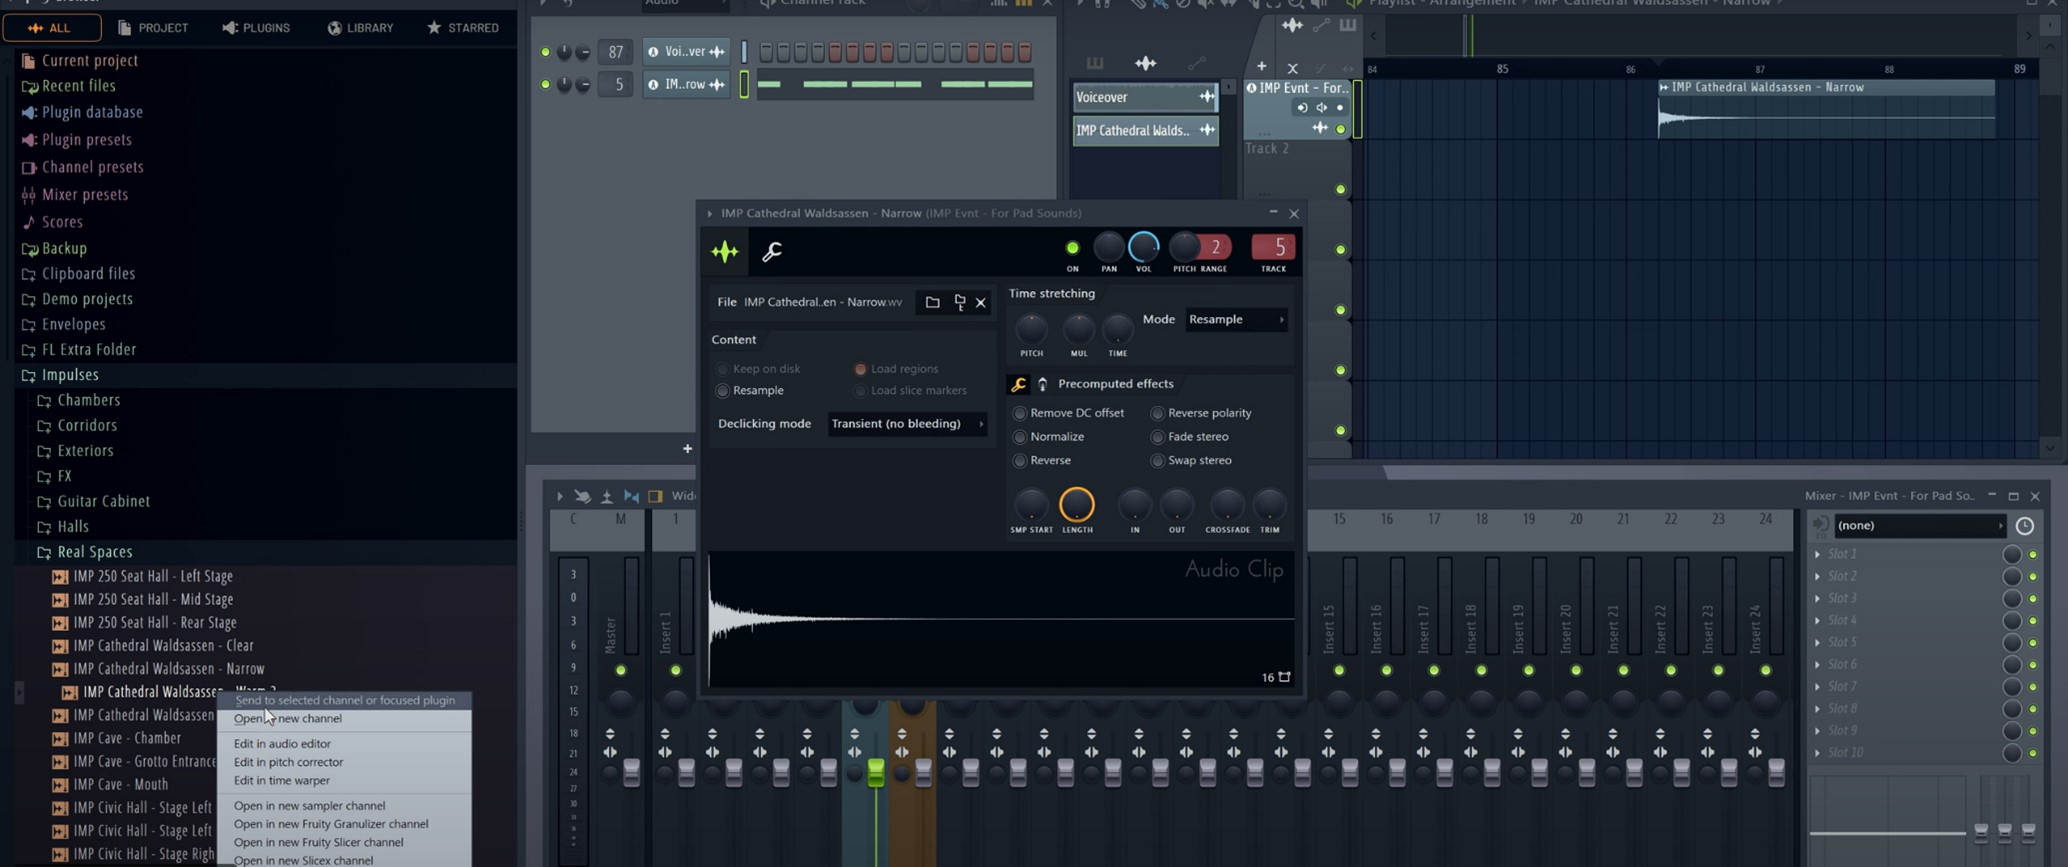Enable Remove DC offset
2068x867 pixels.
[x=1020, y=413]
